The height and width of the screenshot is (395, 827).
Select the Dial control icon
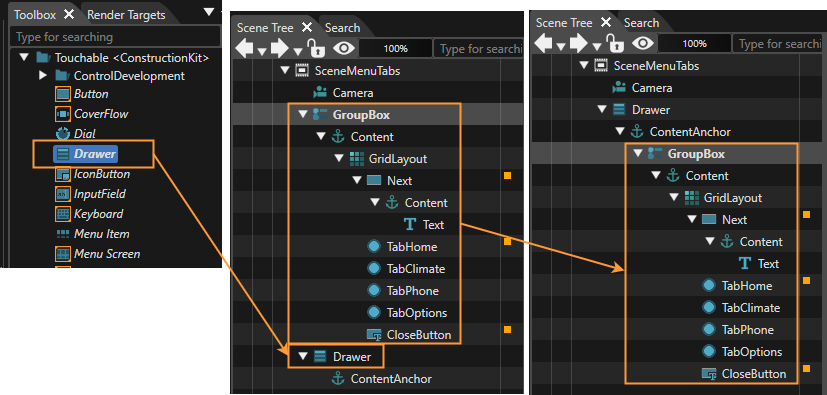[63, 134]
